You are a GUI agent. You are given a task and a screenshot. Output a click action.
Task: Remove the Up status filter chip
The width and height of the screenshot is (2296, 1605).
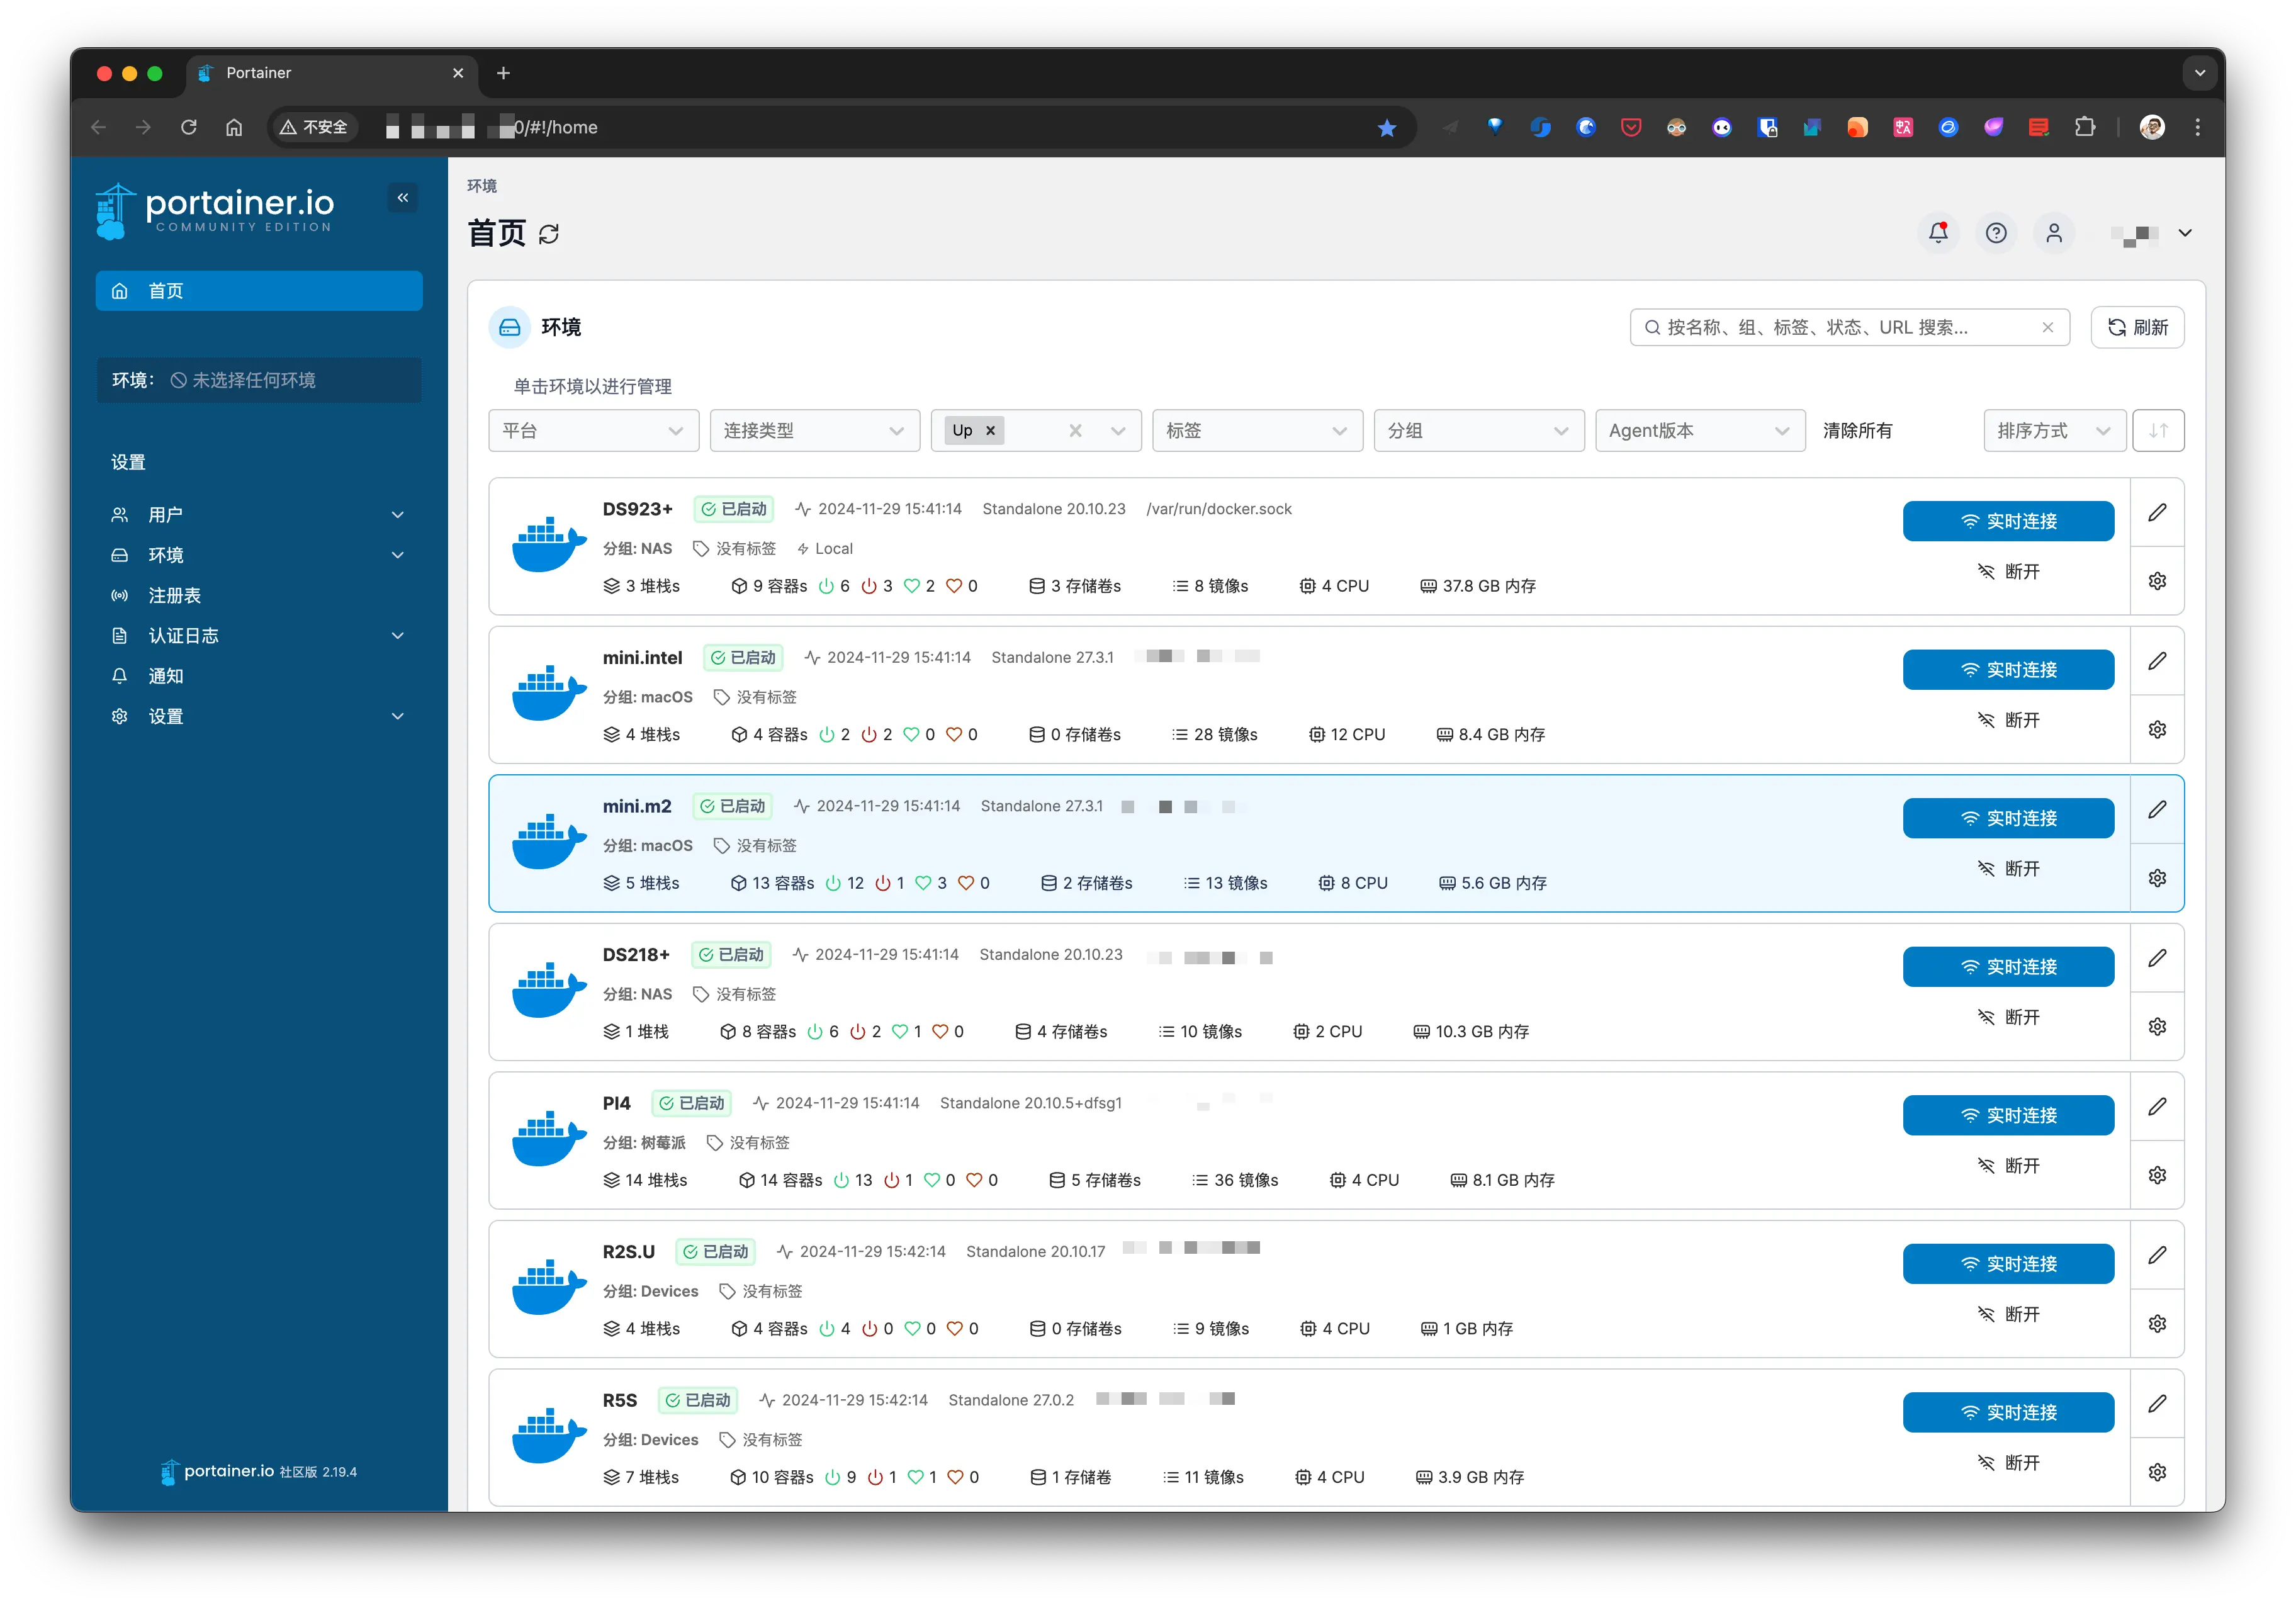[991, 431]
